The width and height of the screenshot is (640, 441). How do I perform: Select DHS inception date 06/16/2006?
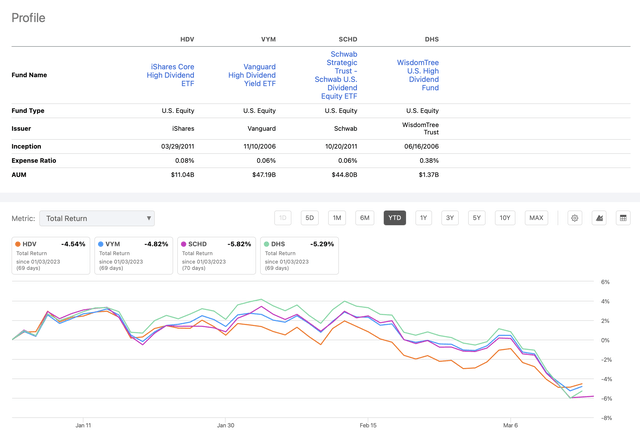coord(422,147)
